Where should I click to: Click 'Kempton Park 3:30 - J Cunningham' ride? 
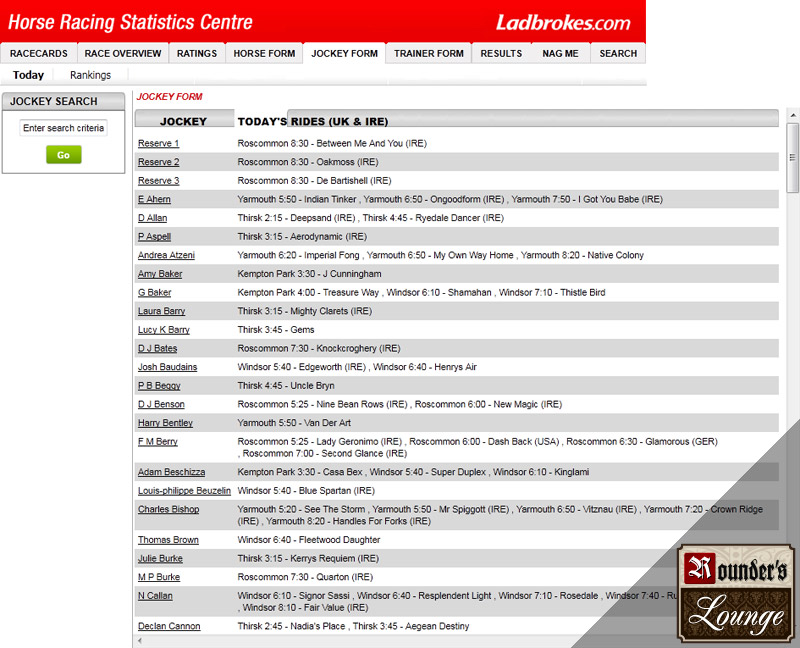[x=309, y=274]
